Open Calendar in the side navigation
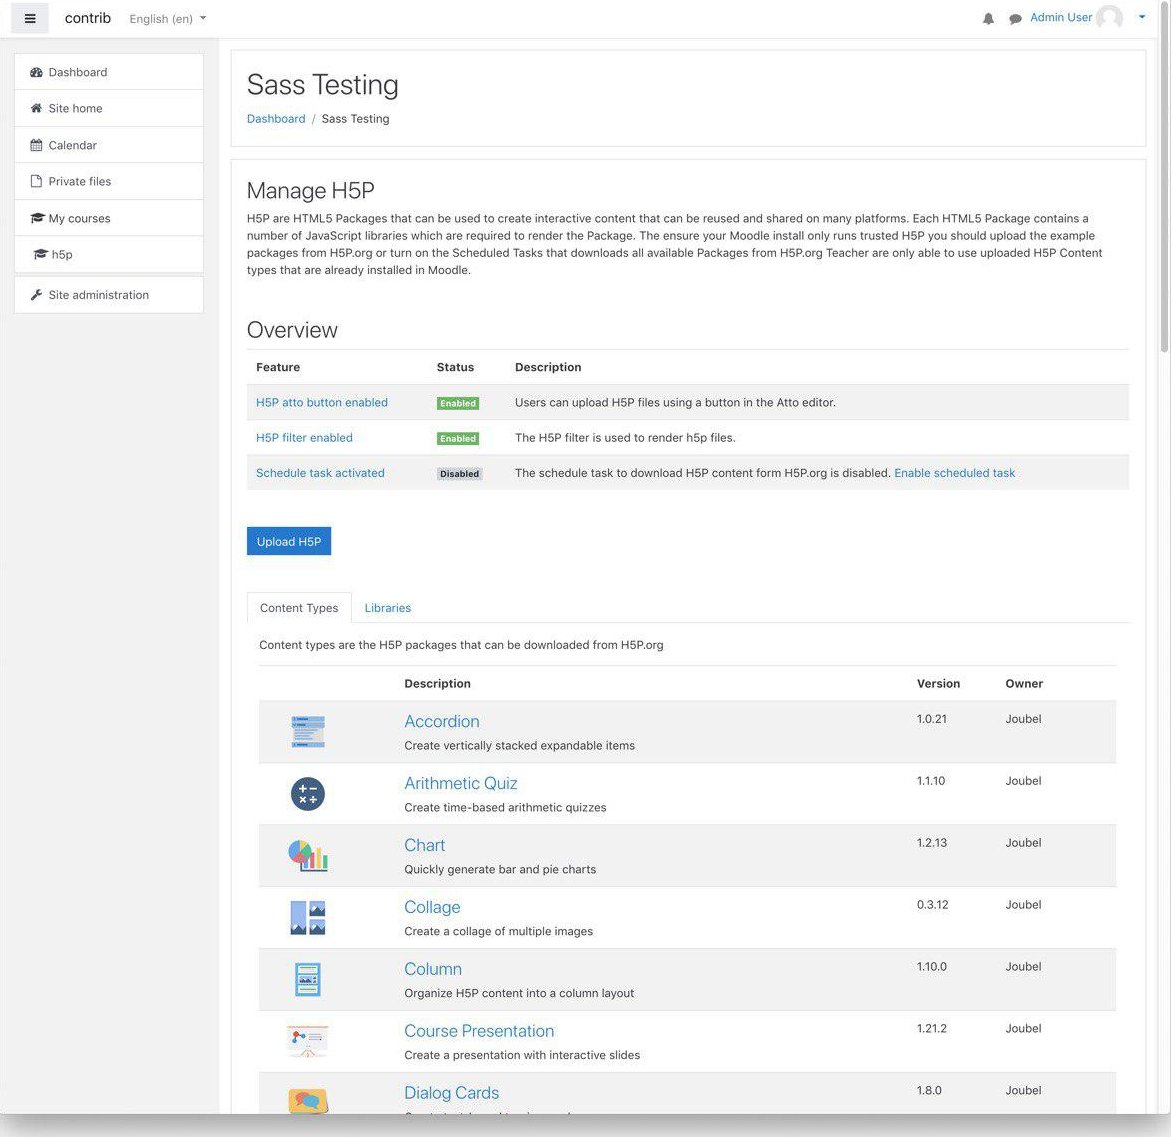This screenshot has height=1137, width=1171. point(109,145)
